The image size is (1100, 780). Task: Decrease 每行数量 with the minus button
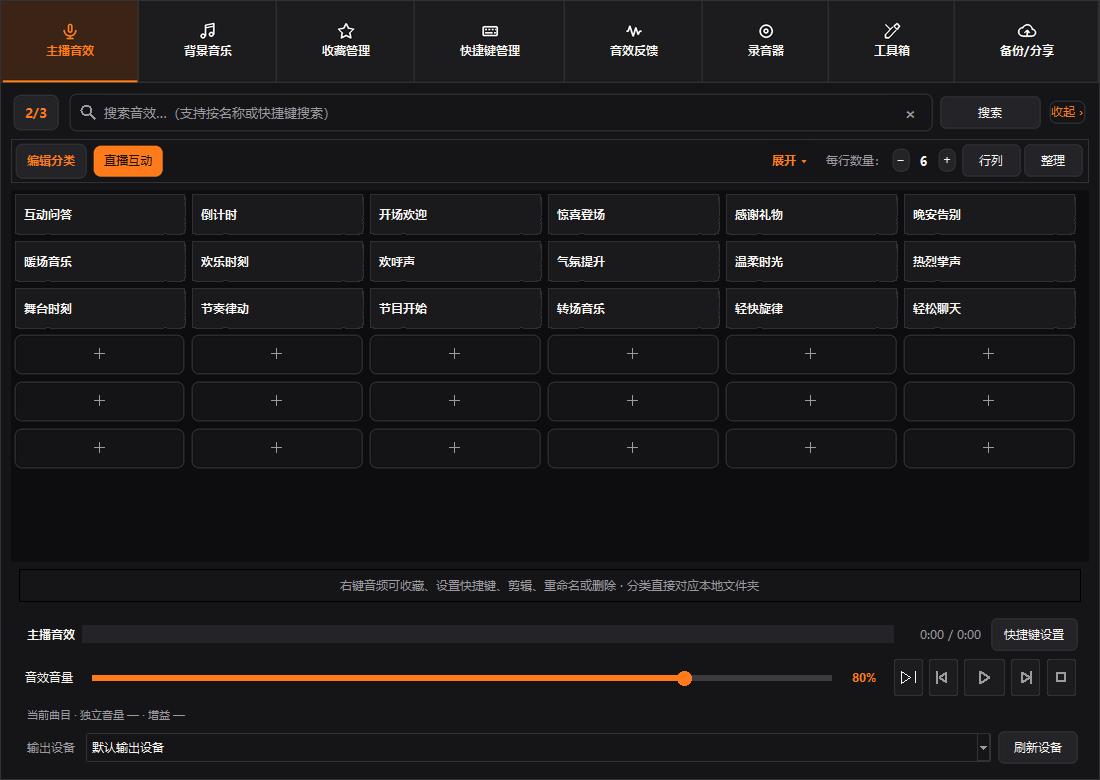point(901,161)
